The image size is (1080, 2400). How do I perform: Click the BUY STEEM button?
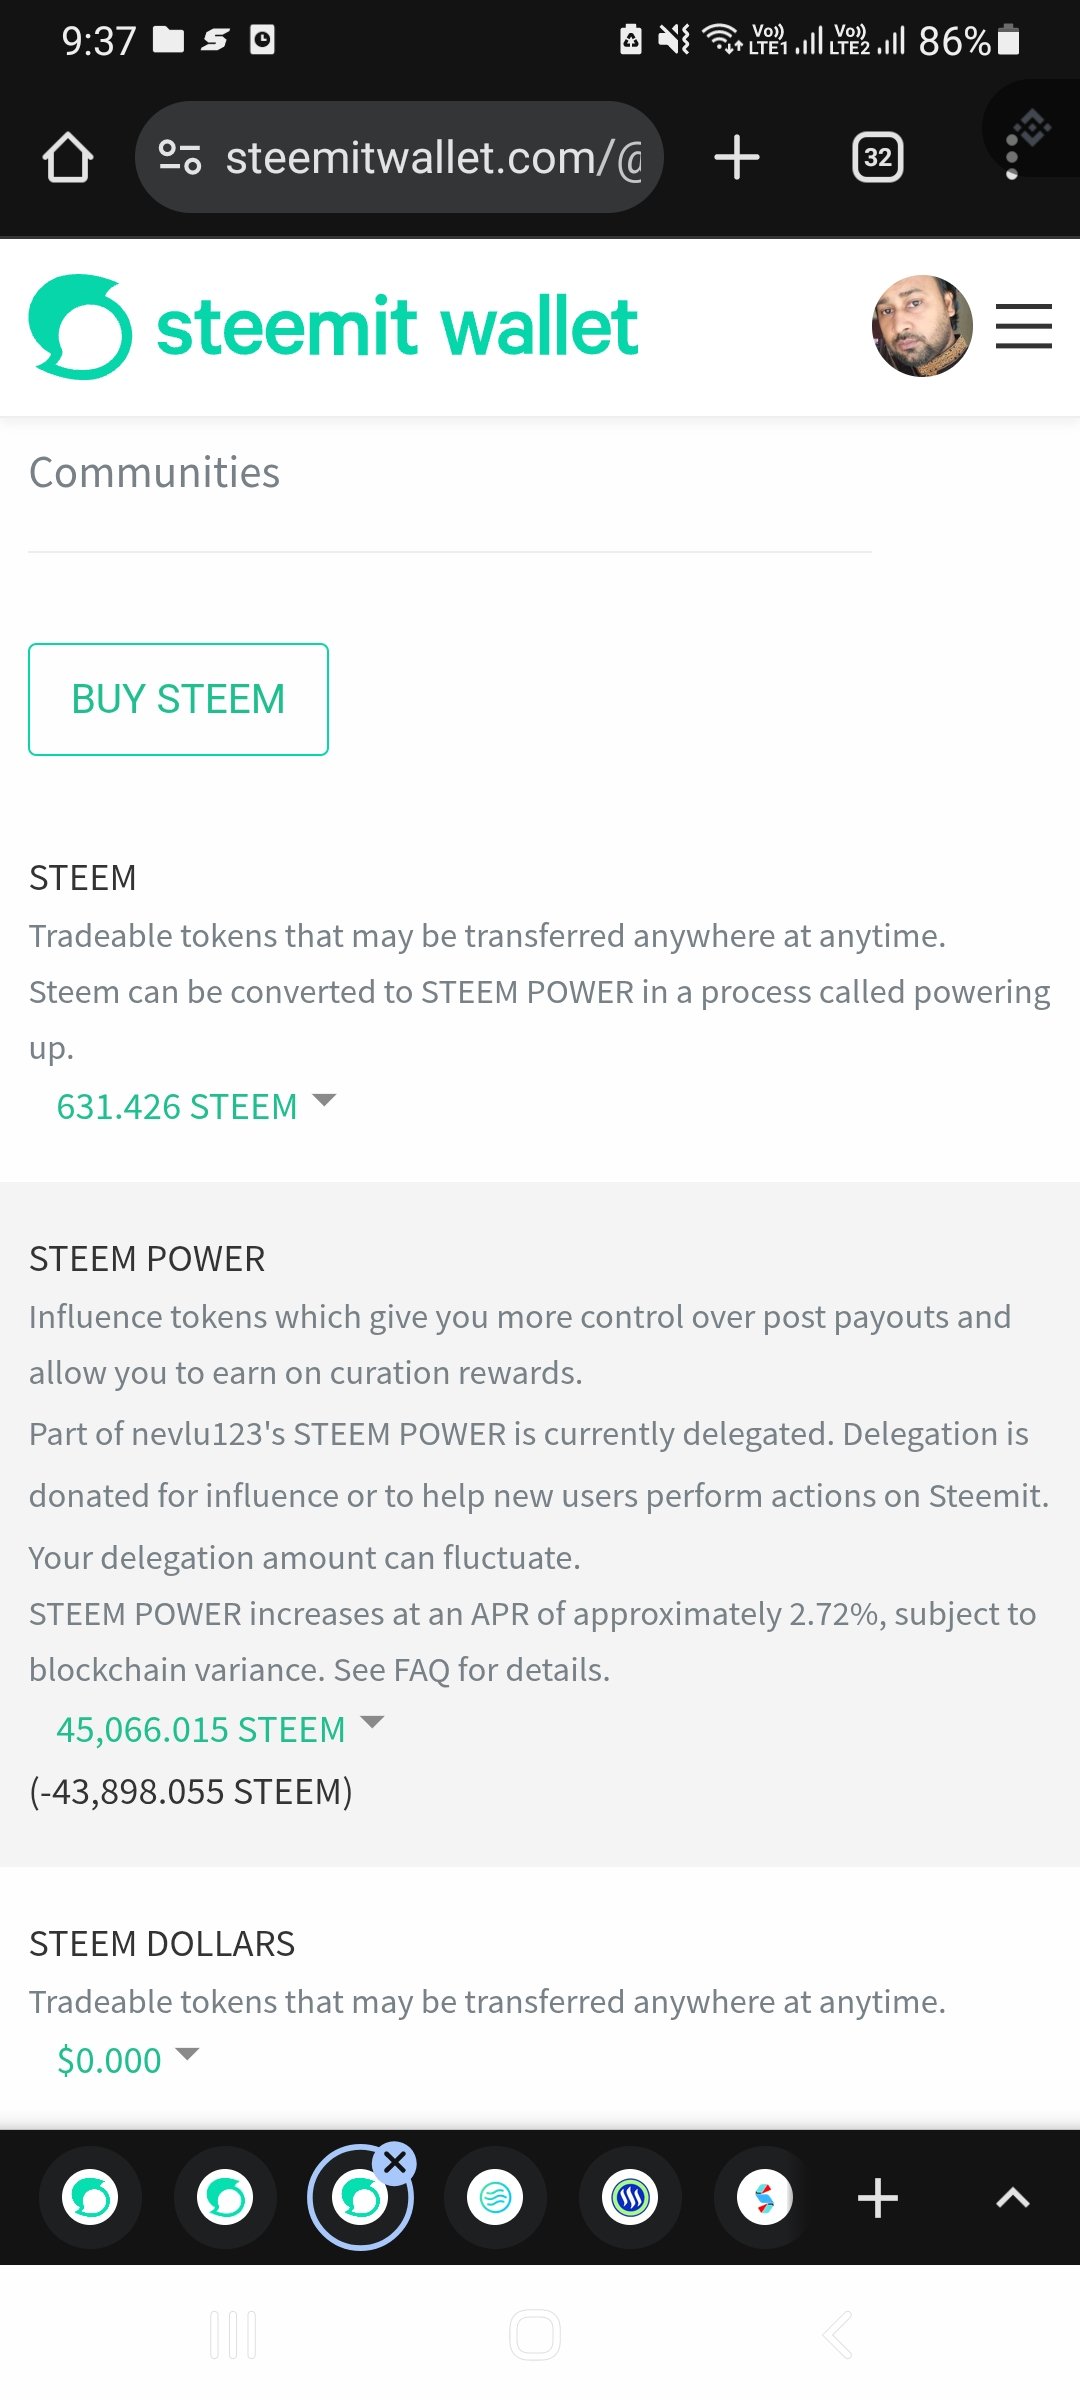coord(178,699)
